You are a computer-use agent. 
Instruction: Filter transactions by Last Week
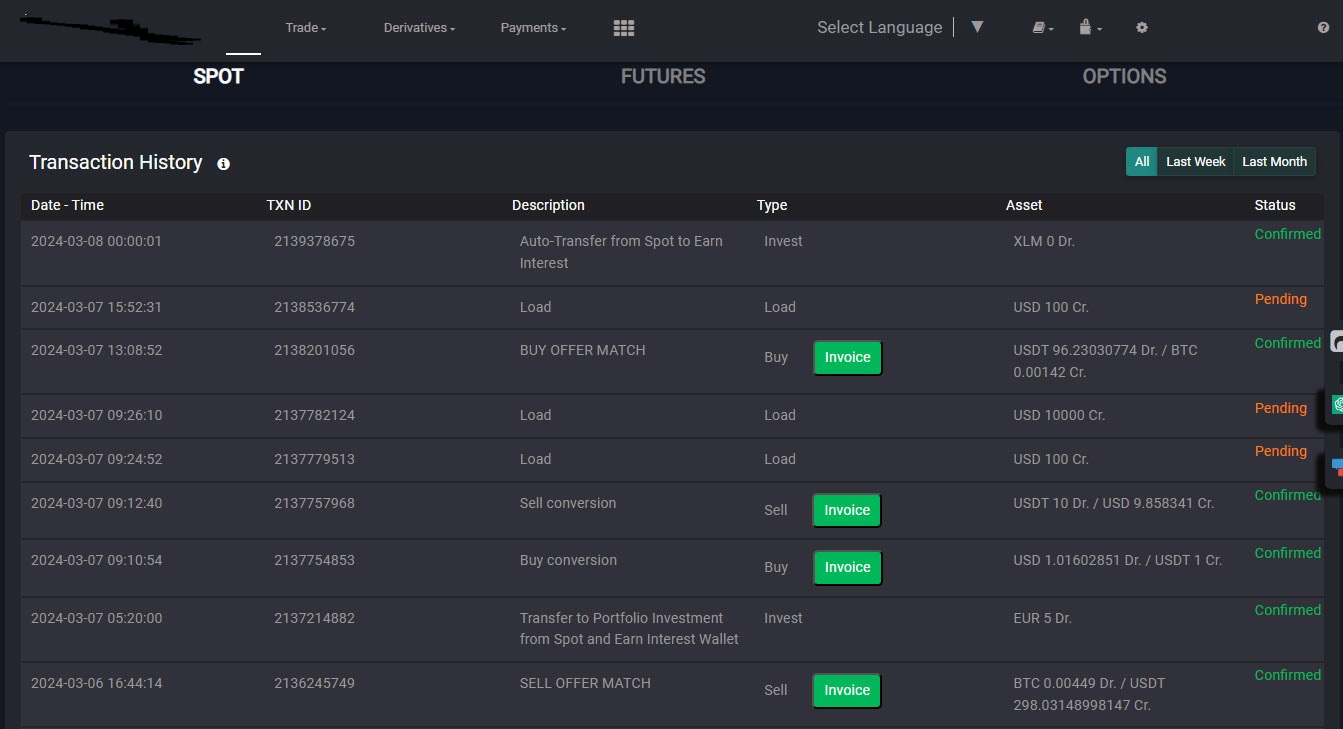click(x=1195, y=162)
